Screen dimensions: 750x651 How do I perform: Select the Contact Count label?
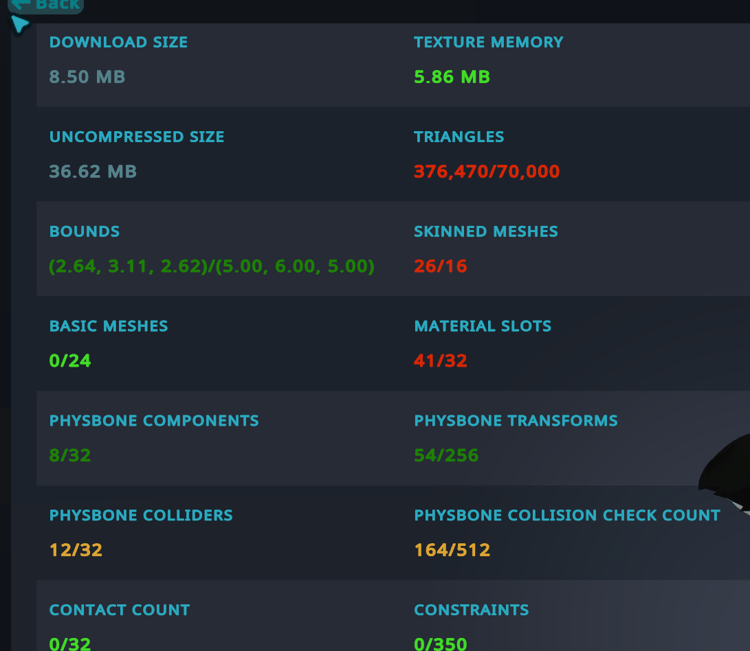[x=120, y=610]
